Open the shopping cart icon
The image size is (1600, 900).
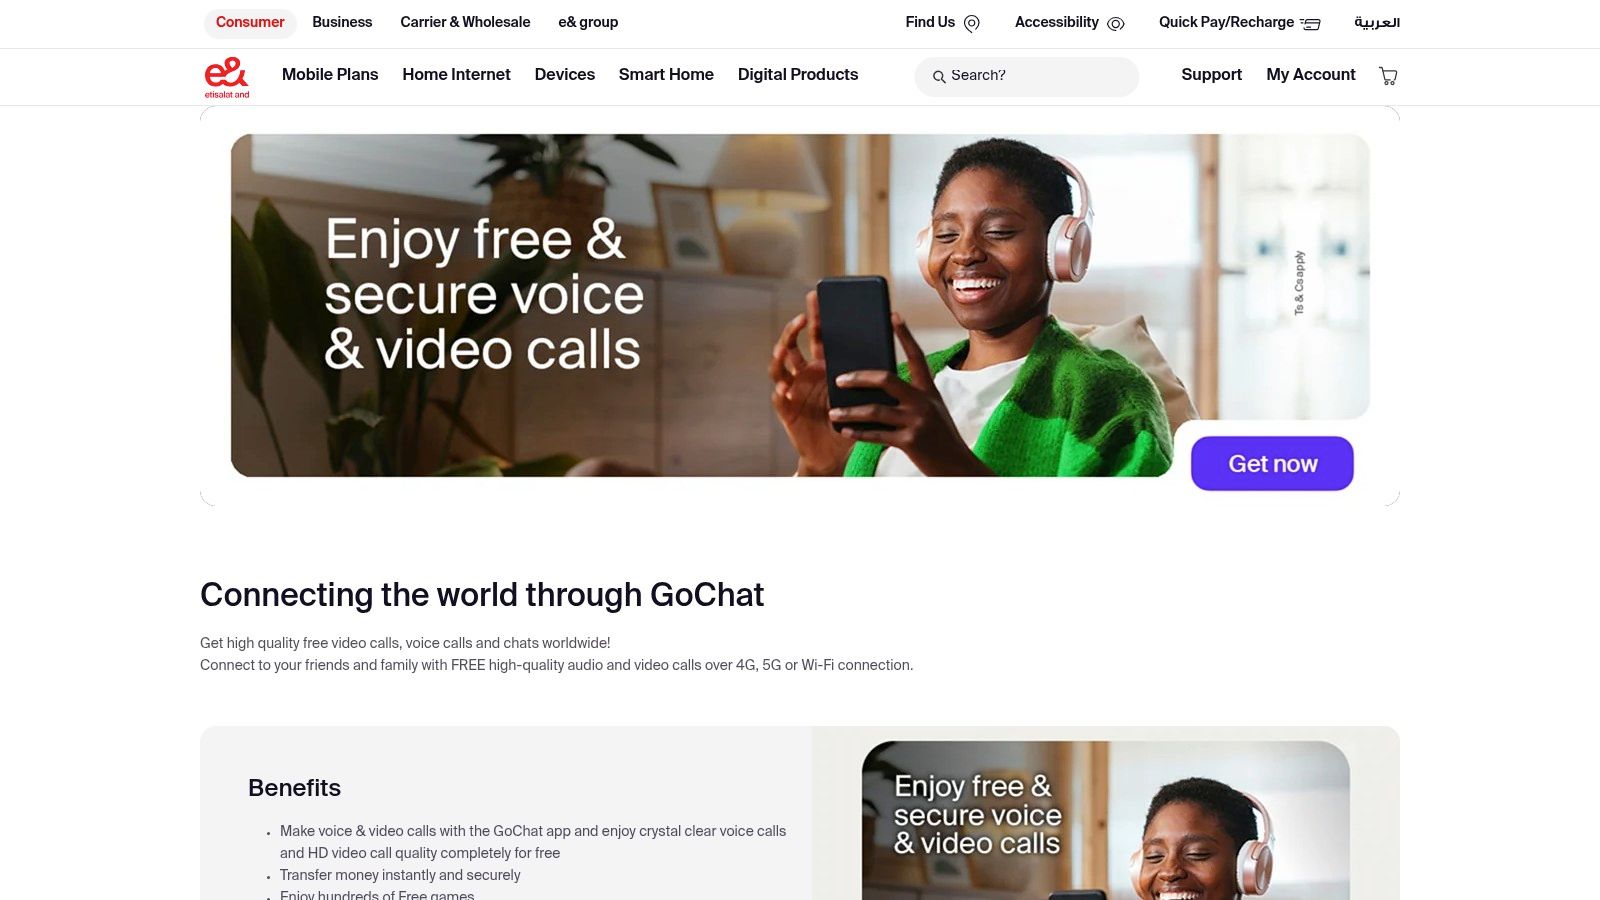pos(1388,76)
